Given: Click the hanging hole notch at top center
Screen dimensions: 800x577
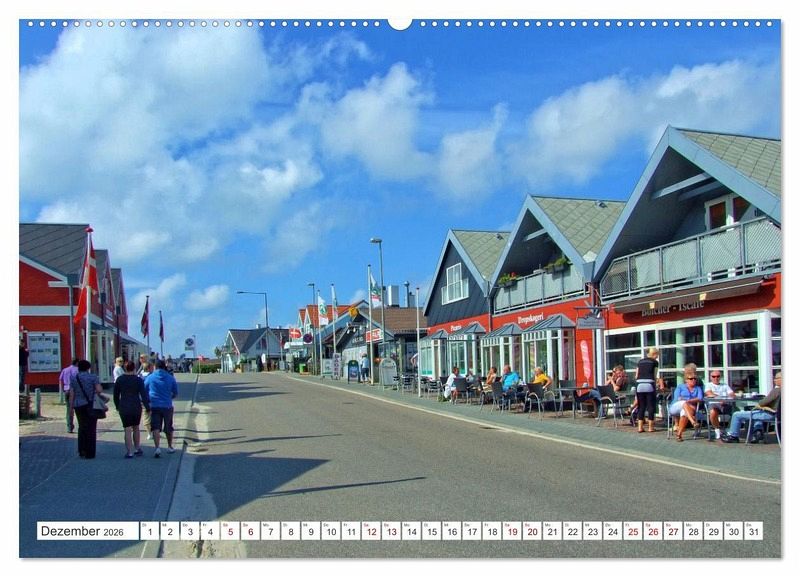Looking at the screenshot, I should click(x=400, y=23).
